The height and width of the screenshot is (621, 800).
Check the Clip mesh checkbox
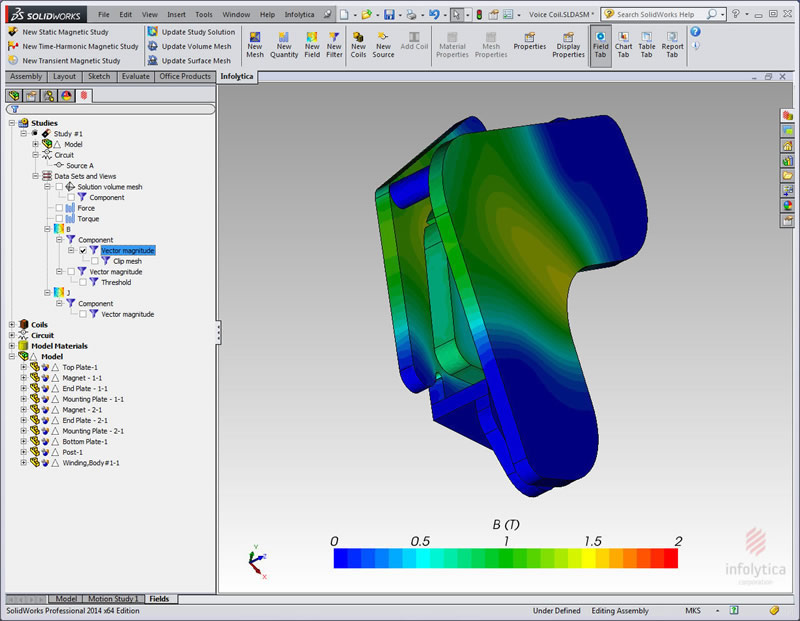pyautogui.click(x=94, y=261)
